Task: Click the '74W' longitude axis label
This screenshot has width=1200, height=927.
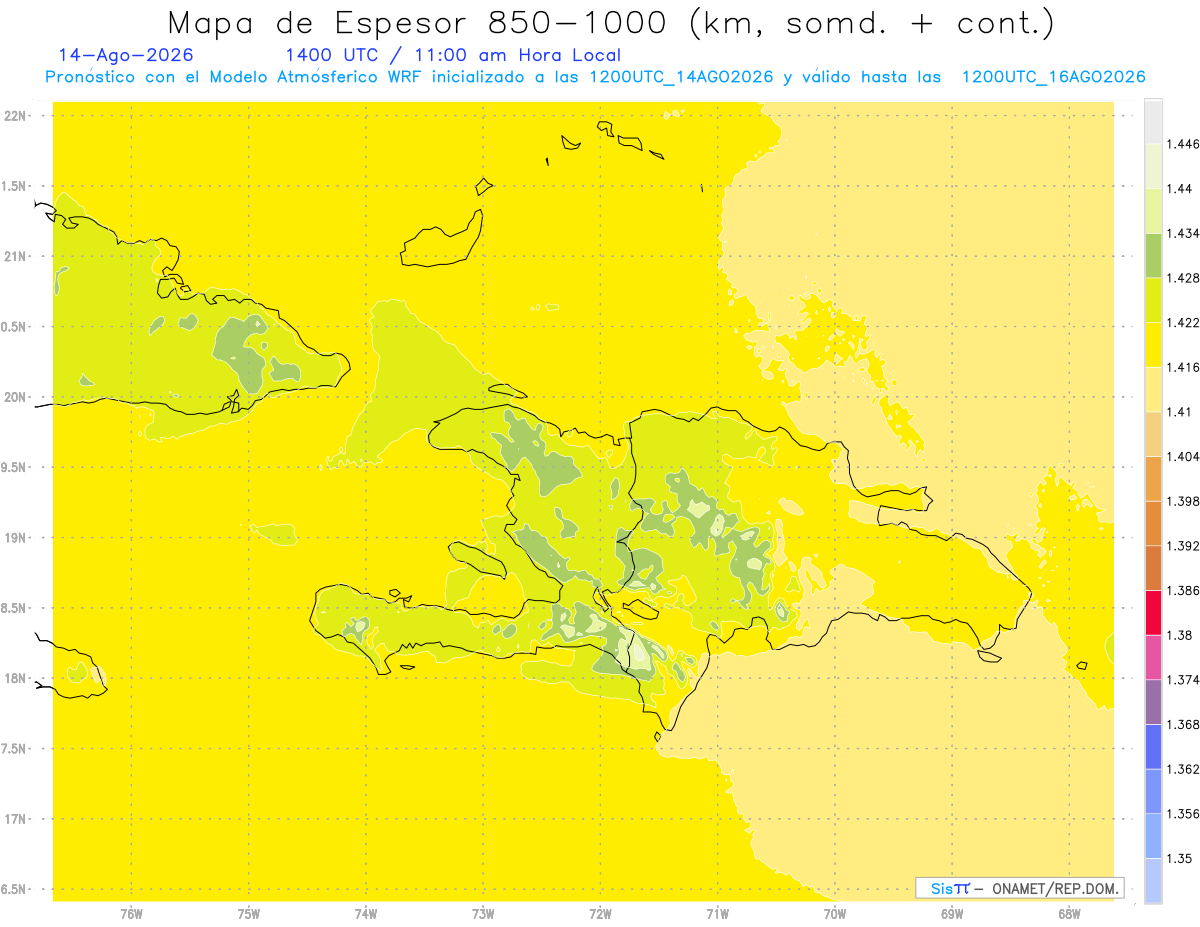Action: coord(366,914)
